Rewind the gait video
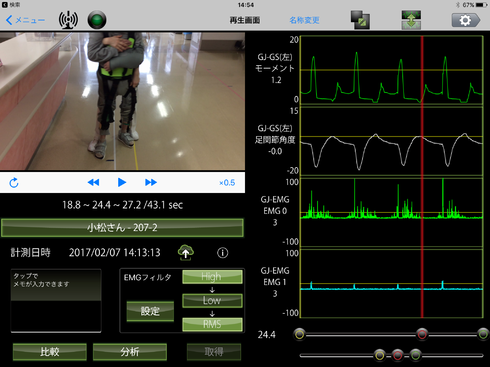490x367 pixels. [93, 182]
